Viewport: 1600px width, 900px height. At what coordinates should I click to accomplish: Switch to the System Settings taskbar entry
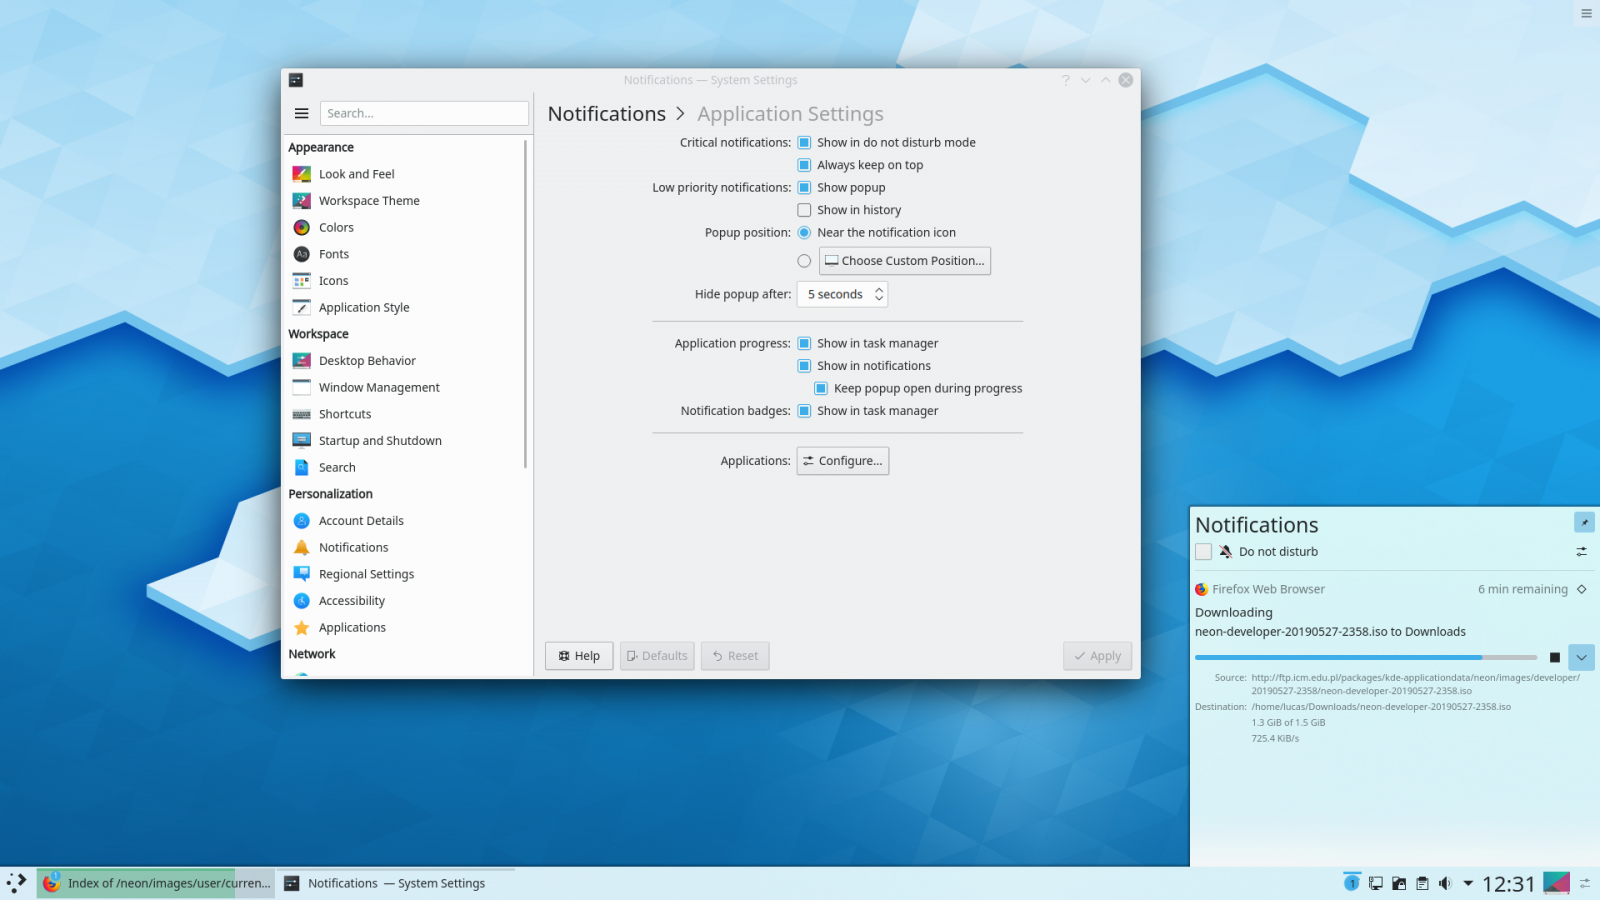click(385, 883)
